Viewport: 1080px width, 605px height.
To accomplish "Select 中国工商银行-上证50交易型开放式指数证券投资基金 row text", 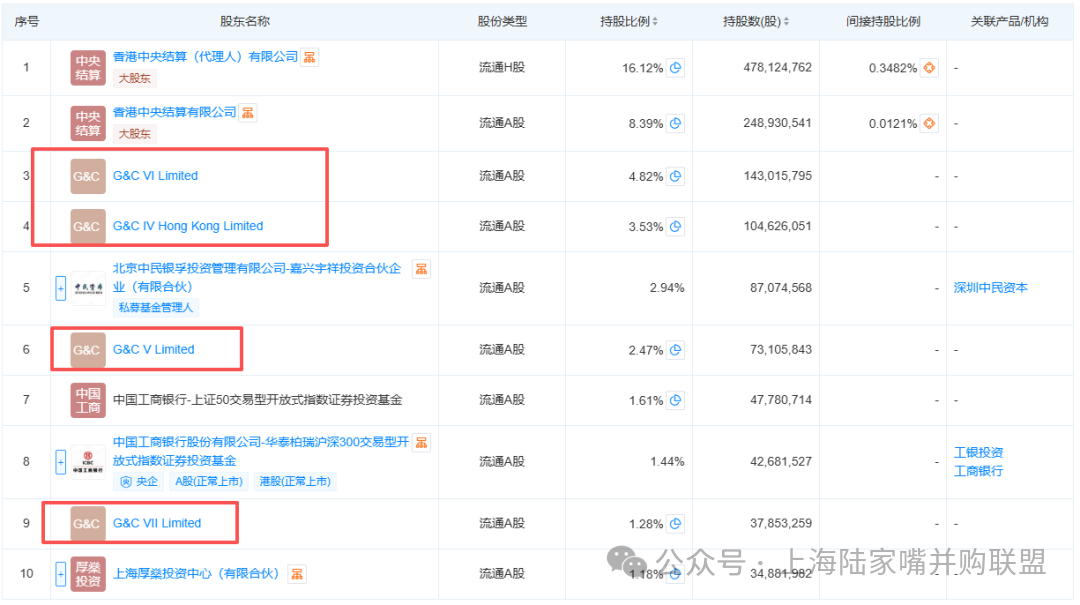I will (258, 400).
